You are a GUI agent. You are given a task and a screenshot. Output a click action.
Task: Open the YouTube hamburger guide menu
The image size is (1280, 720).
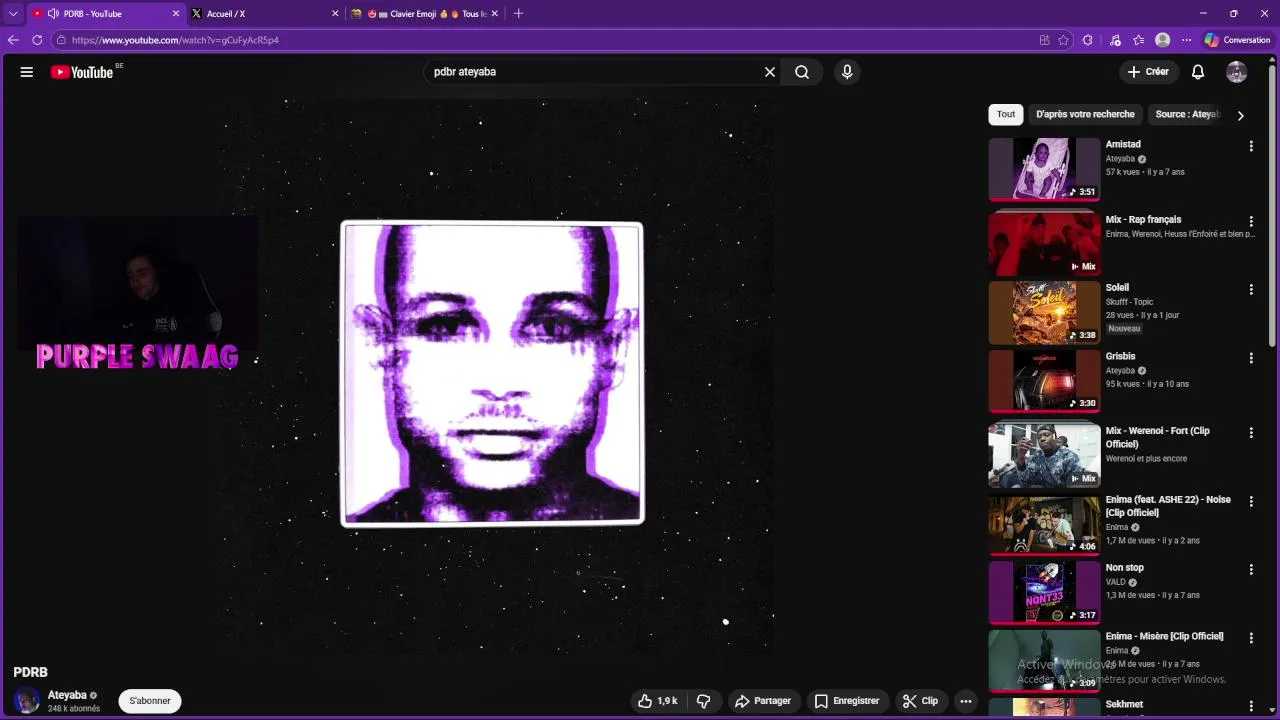coord(27,72)
